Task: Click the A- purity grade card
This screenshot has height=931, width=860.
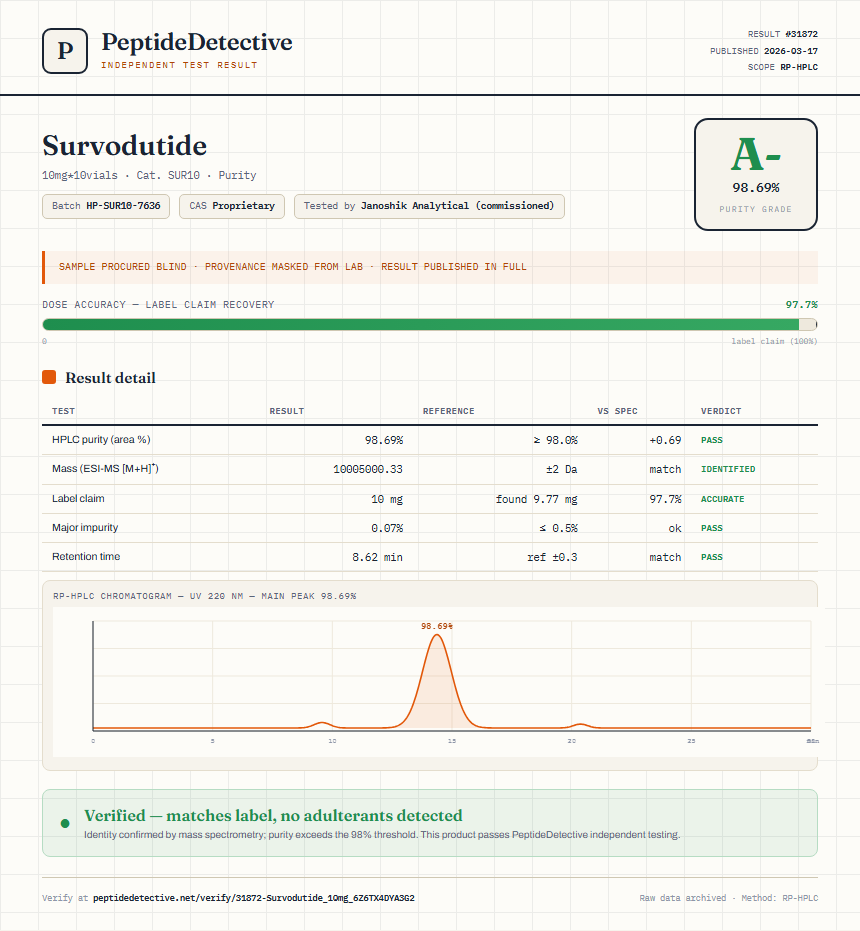Action: [755, 175]
